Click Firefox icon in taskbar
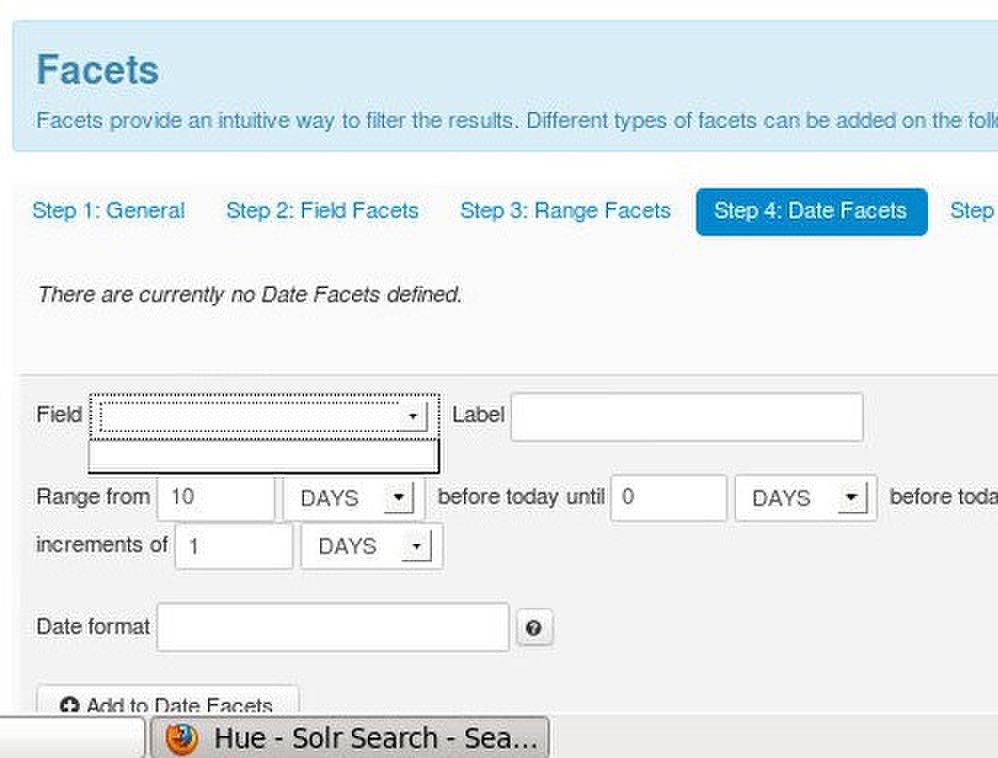 pyautogui.click(x=182, y=738)
